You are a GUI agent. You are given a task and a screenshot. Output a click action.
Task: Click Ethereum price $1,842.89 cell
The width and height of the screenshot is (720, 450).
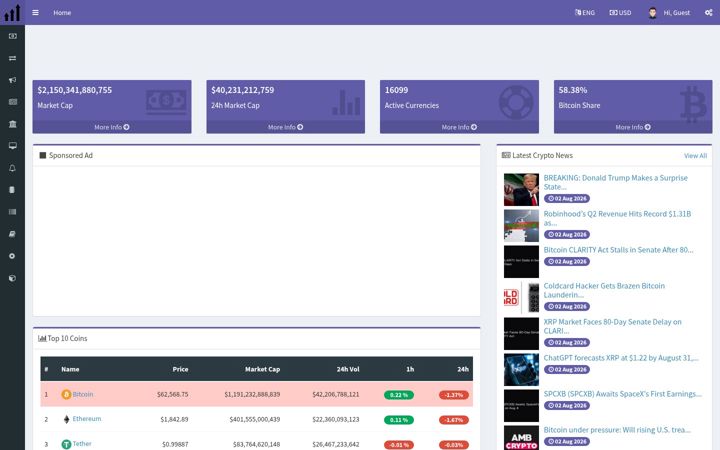pos(174,419)
